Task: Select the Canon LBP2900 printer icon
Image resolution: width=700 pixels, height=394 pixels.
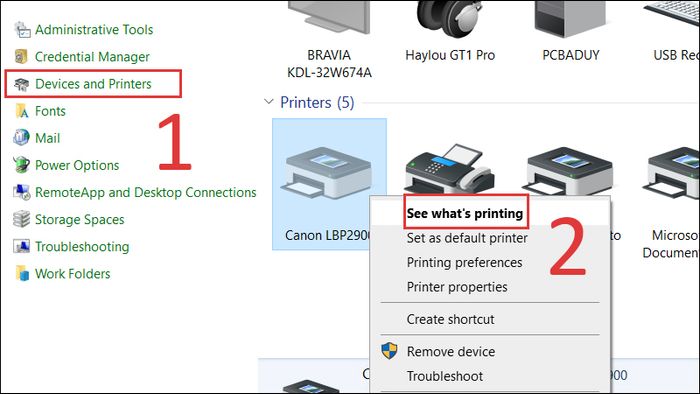Action: (x=326, y=173)
